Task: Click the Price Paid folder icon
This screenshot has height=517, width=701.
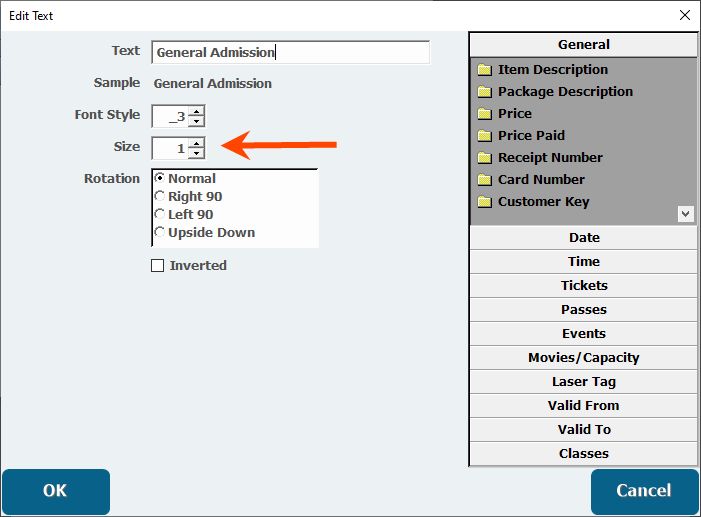Action: [485, 136]
